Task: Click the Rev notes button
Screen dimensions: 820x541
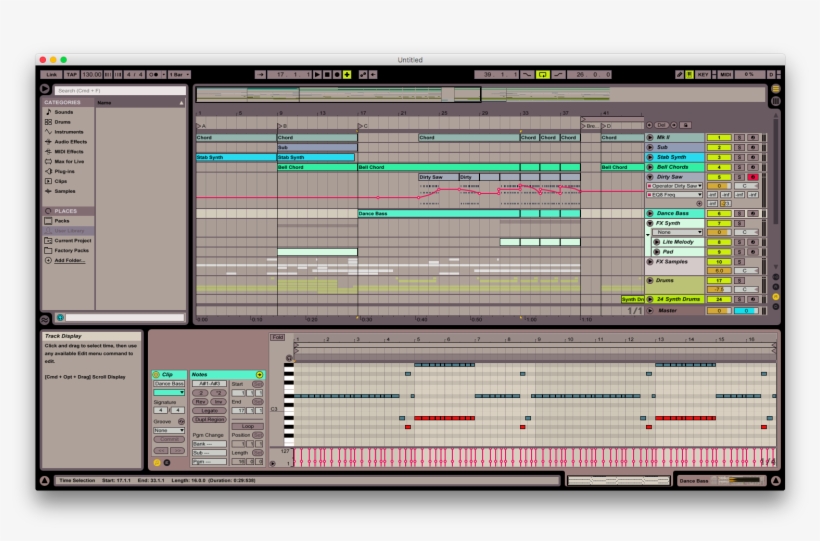Action: [x=200, y=402]
